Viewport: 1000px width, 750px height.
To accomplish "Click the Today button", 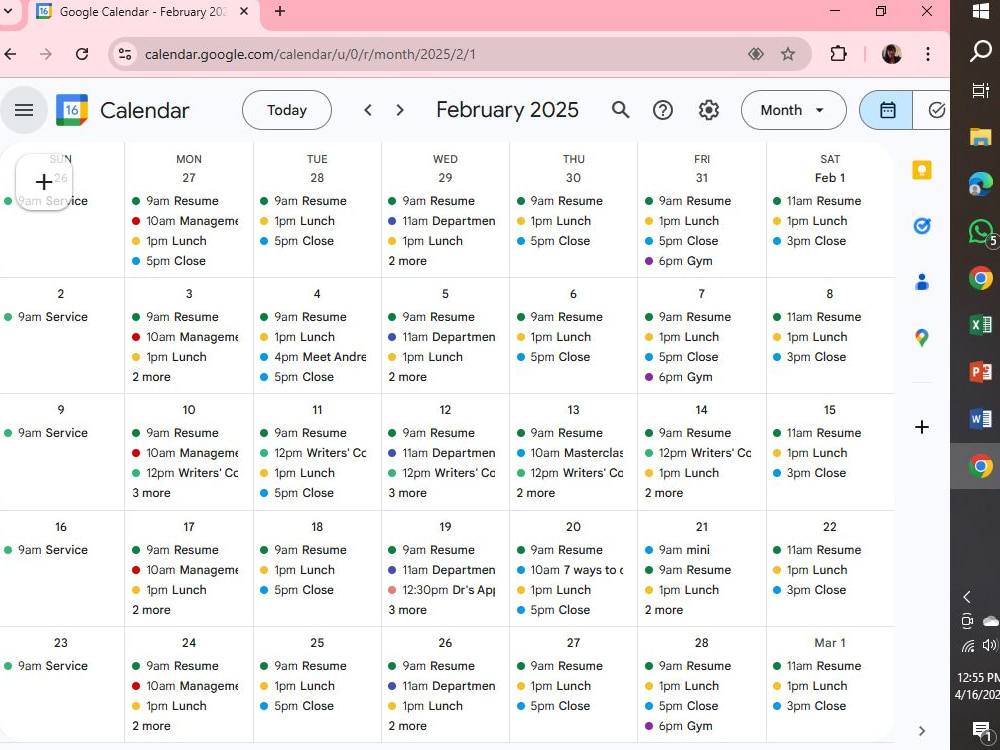I will click(x=287, y=110).
